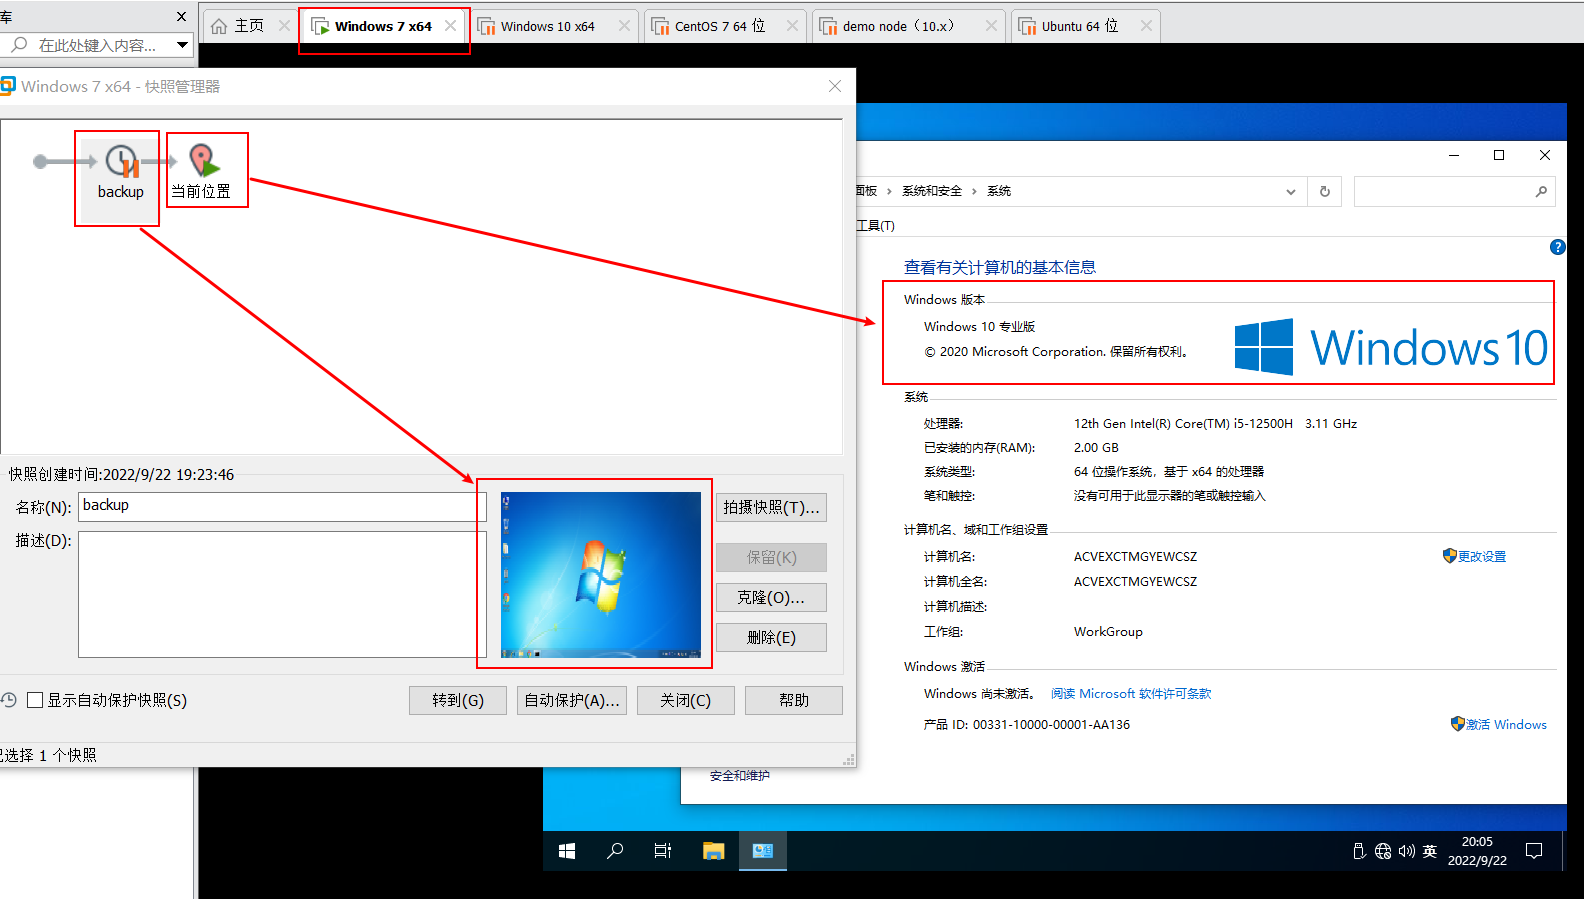Close the CentOS 7 64 tab

[x=792, y=26]
